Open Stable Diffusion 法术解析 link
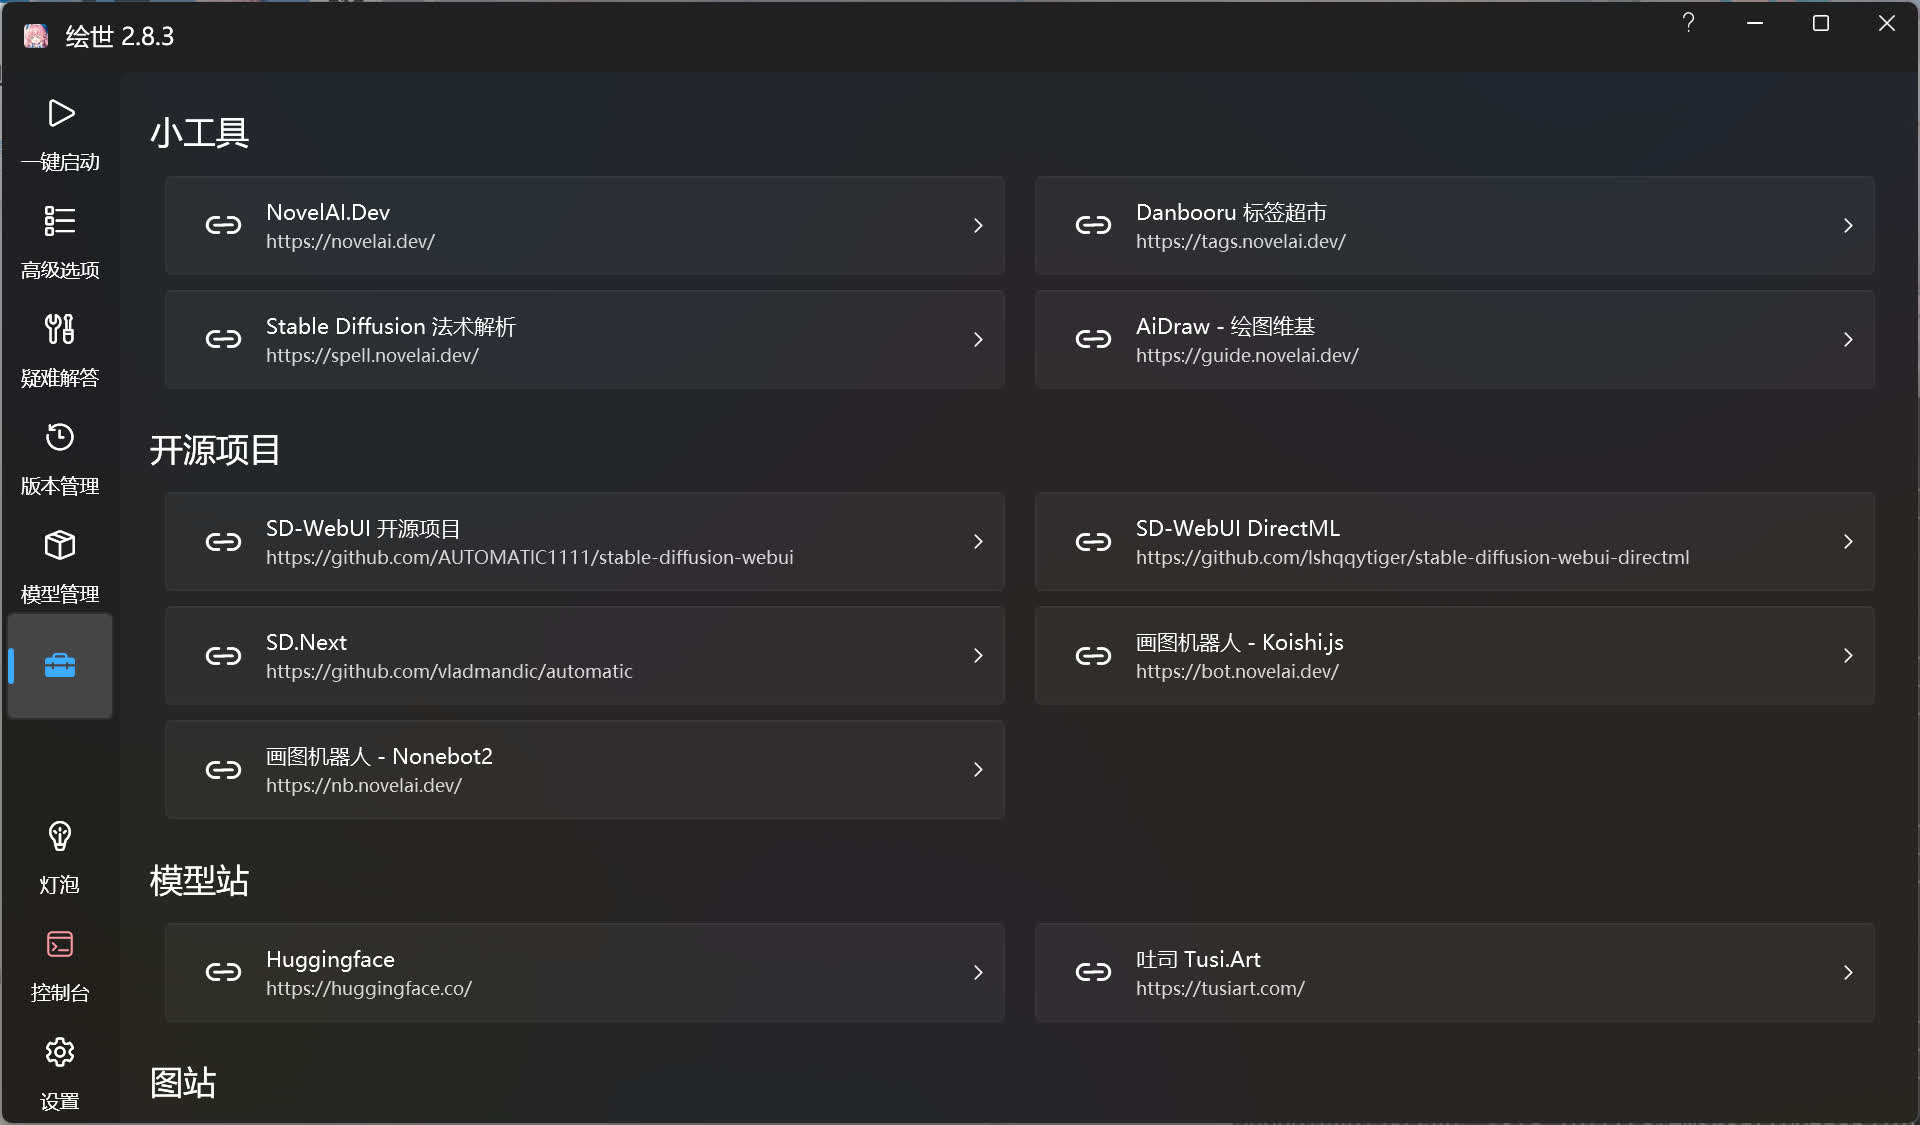 click(584, 340)
